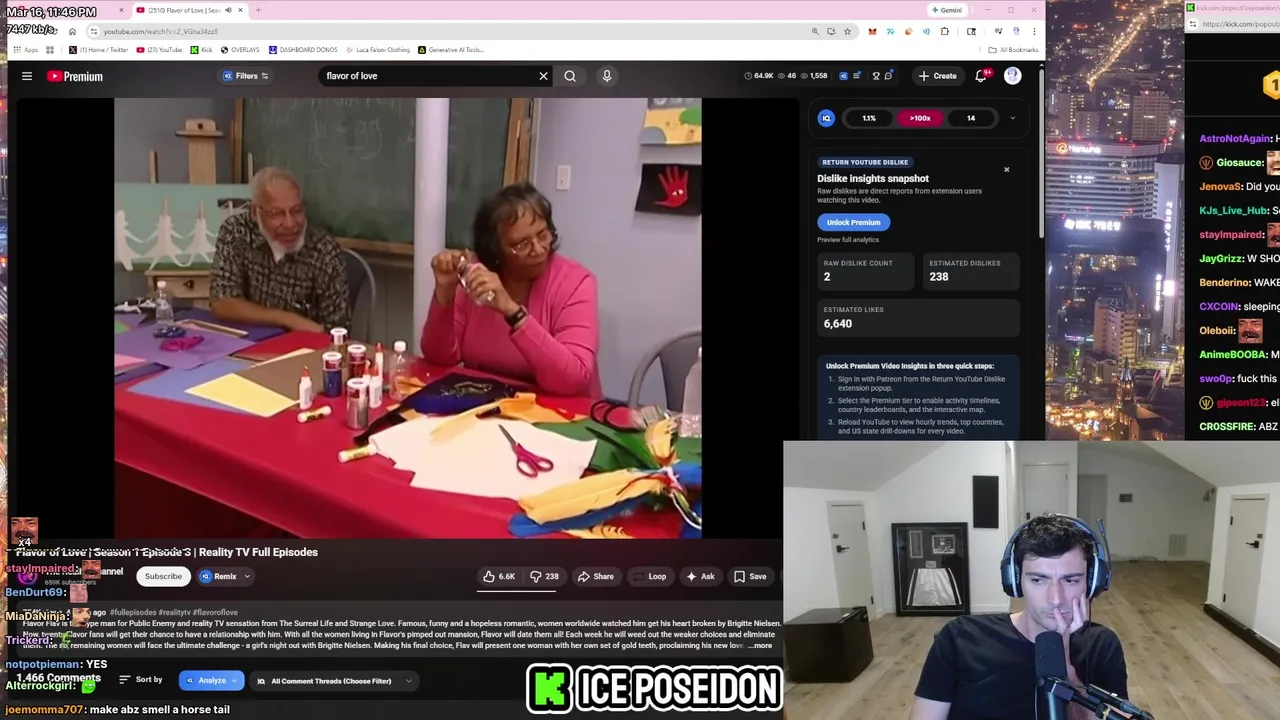Open the (23) YouTube bookmark
Screen dimensions: 1280x720
point(160,50)
